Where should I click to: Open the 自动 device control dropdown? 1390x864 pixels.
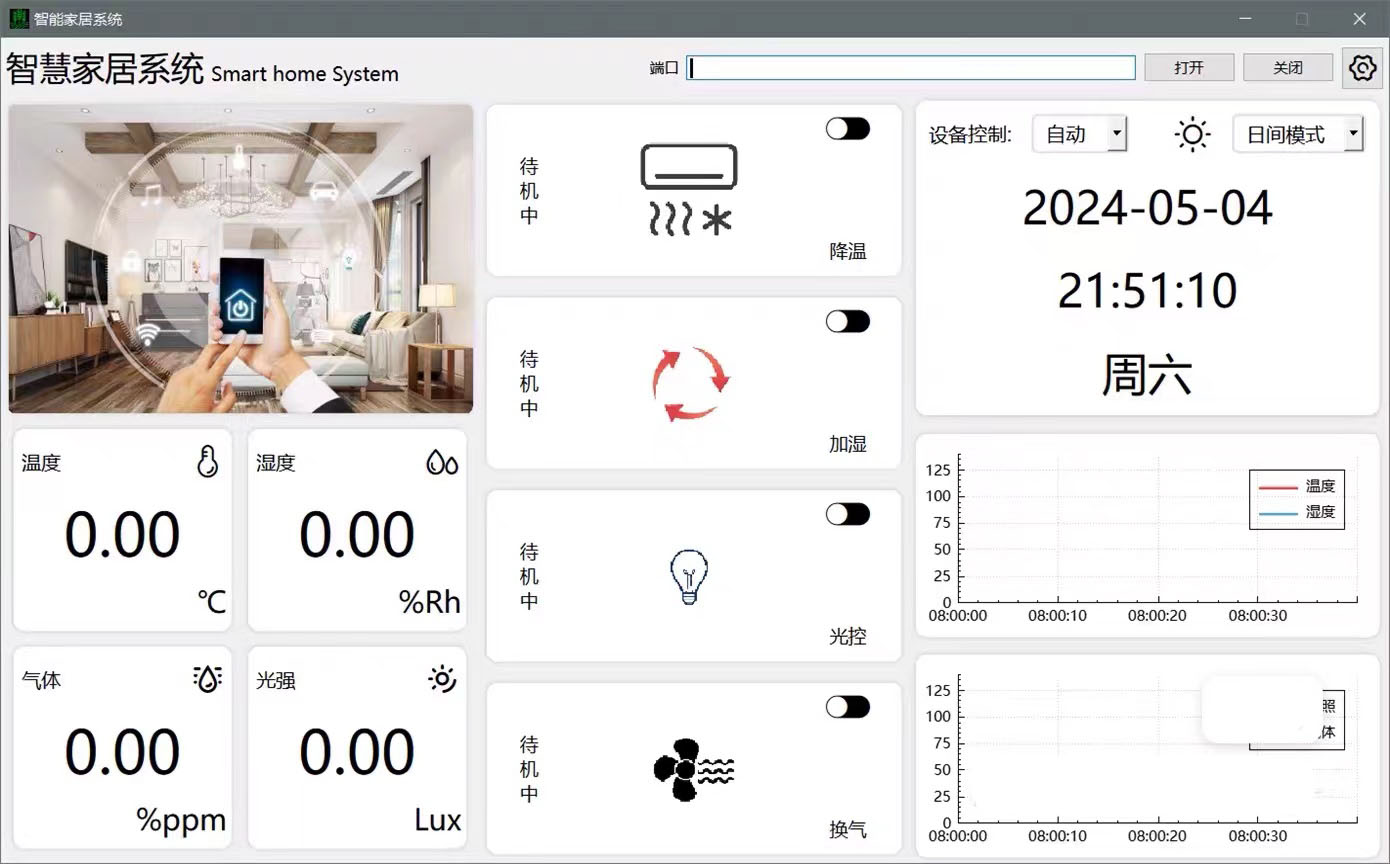(1080, 134)
